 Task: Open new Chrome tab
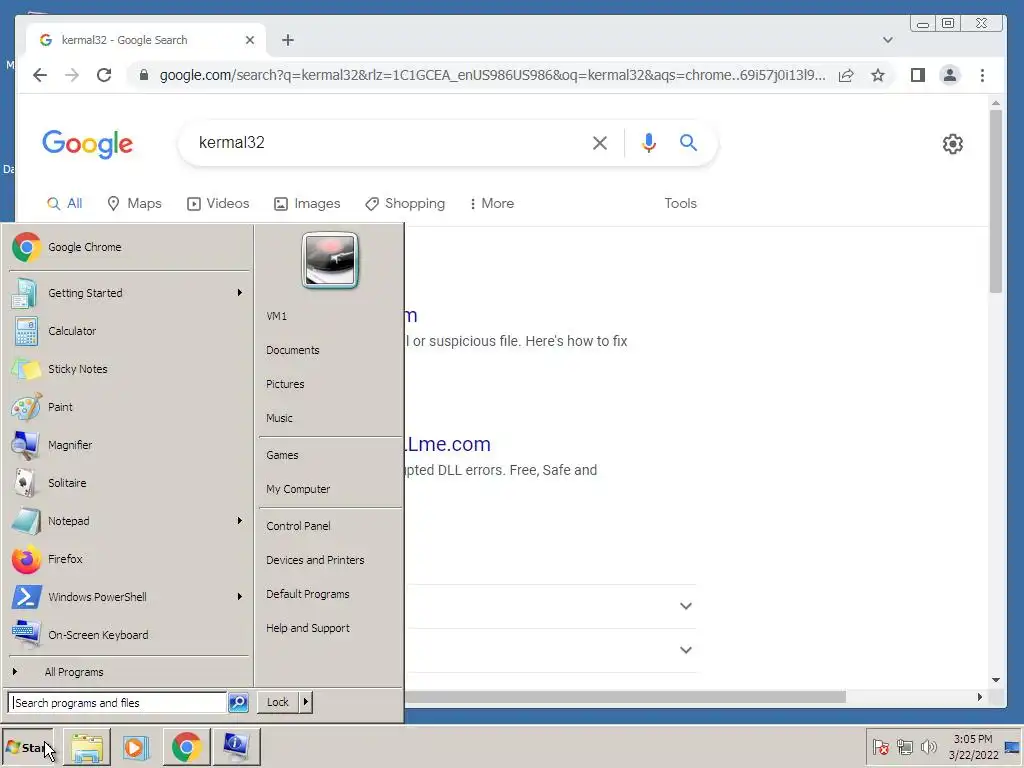(x=288, y=40)
